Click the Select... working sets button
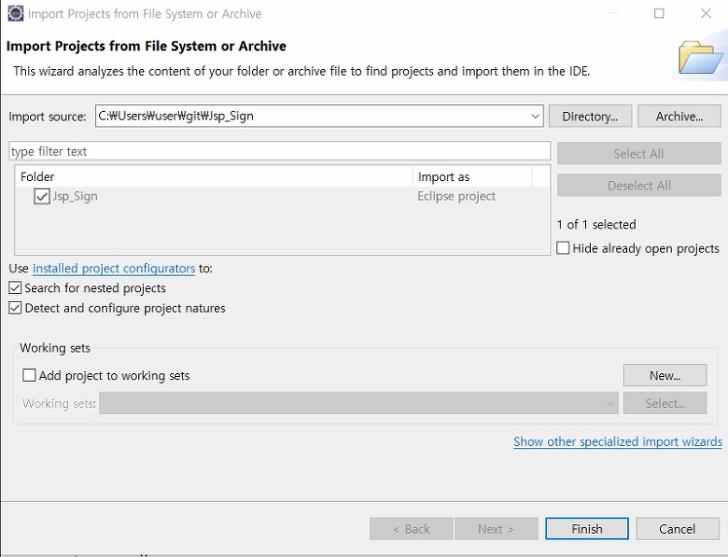Viewport: 728px width, 557px height. [665, 403]
